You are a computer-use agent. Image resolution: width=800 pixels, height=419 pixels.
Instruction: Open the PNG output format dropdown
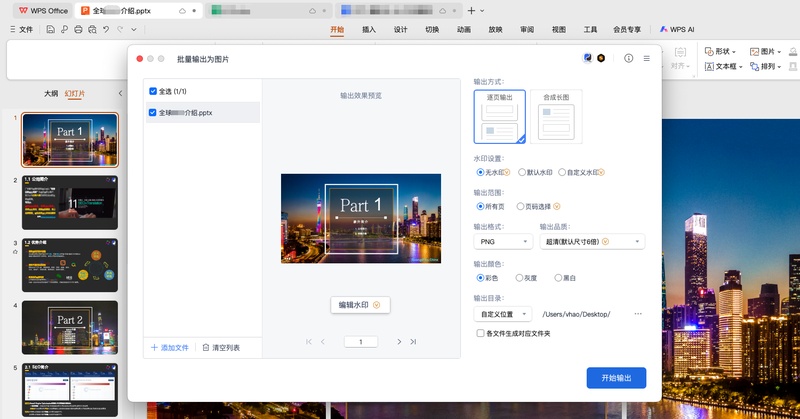click(503, 241)
